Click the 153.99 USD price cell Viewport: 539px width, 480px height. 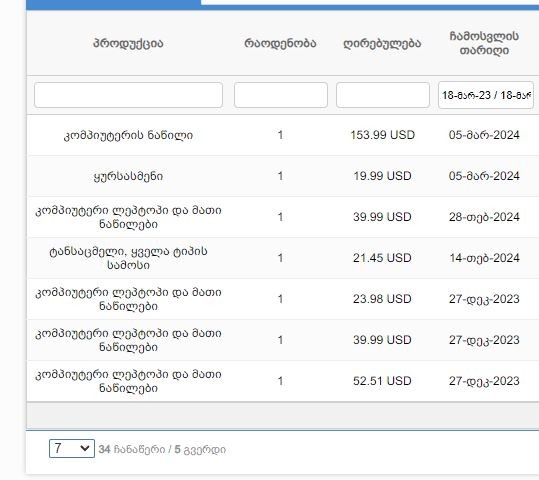click(382, 135)
